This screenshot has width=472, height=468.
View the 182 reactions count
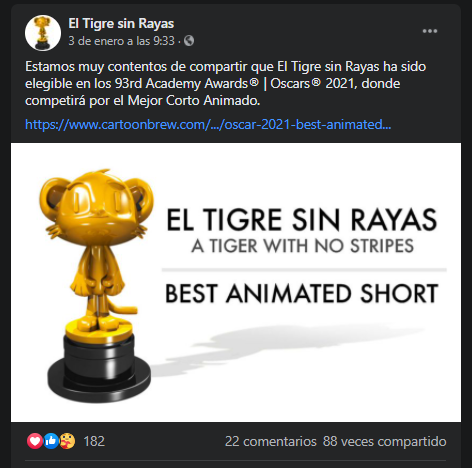pyautogui.click(x=94, y=441)
